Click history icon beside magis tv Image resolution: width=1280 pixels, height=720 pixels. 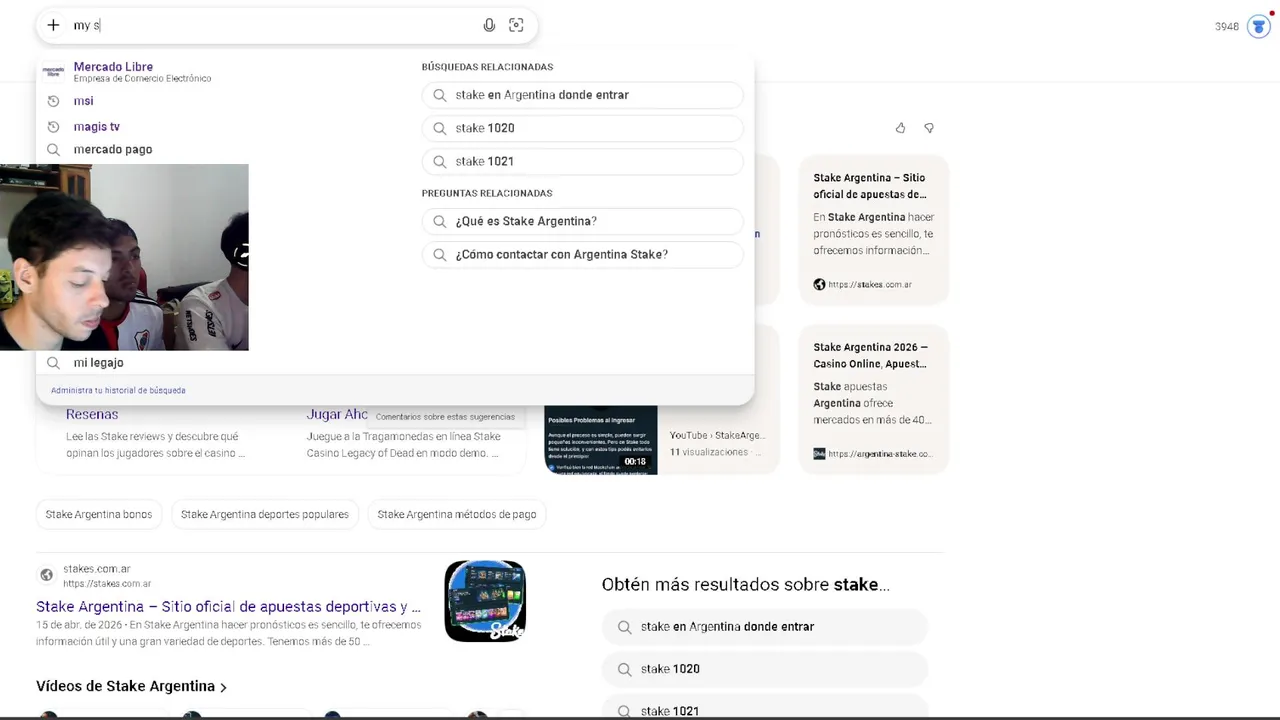[54, 127]
